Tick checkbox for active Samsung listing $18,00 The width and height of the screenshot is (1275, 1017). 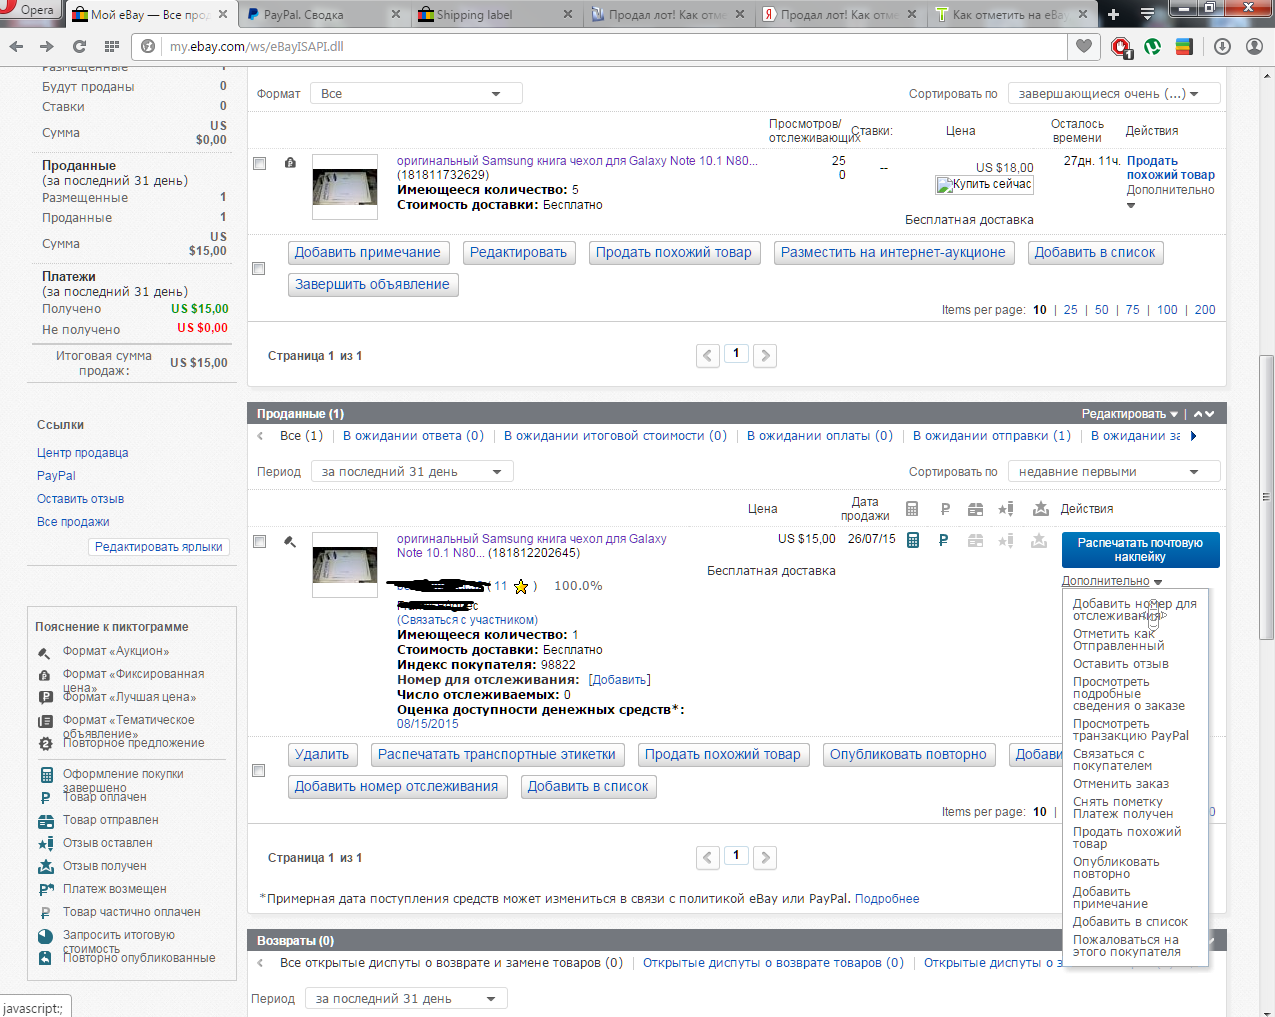(x=260, y=163)
